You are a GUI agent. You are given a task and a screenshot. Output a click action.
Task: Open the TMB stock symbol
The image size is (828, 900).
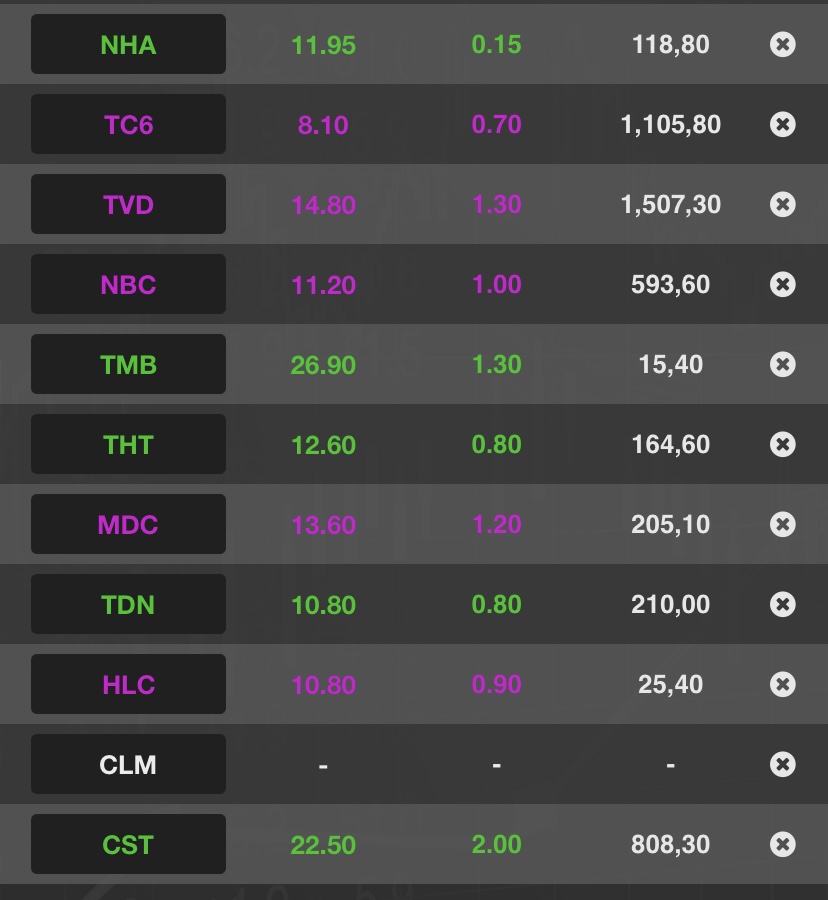(128, 364)
